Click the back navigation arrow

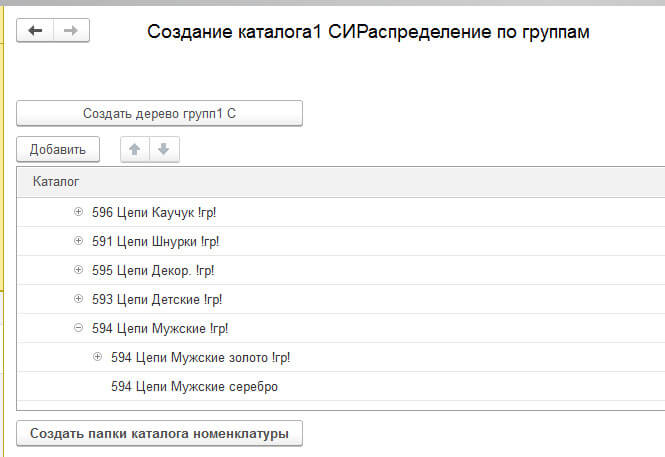[x=36, y=31]
